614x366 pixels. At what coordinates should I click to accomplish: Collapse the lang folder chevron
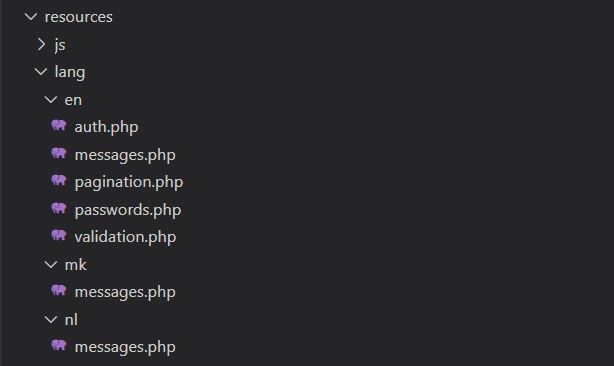[41, 72]
